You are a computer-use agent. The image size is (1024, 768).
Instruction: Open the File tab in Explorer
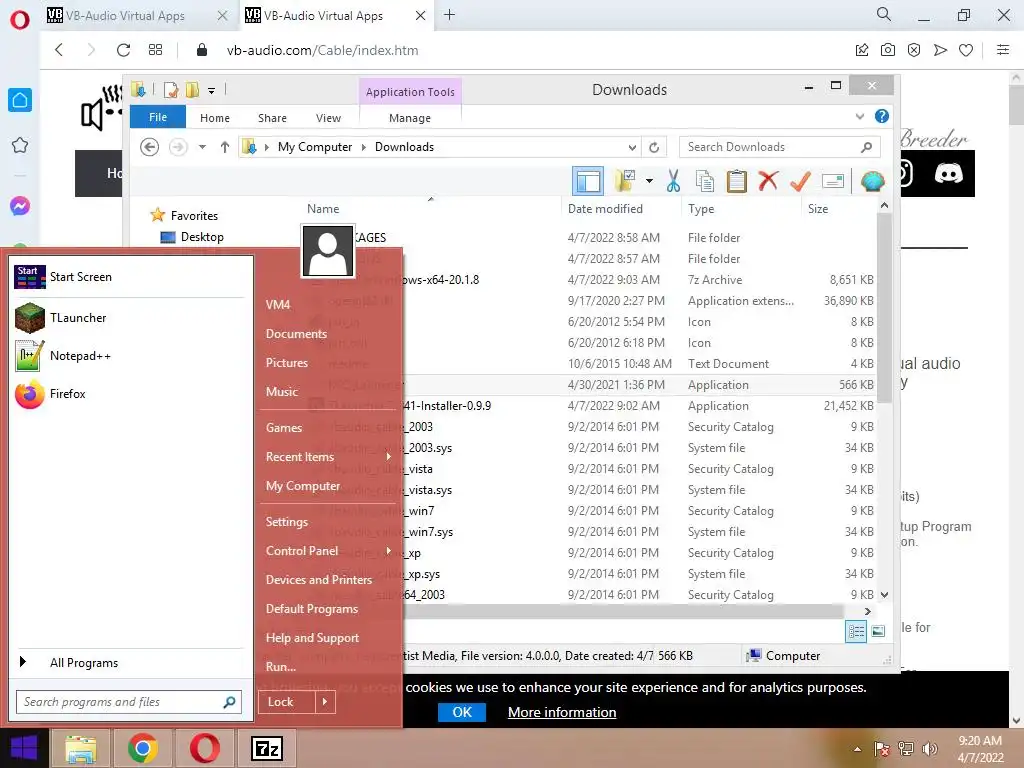[x=158, y=117]
